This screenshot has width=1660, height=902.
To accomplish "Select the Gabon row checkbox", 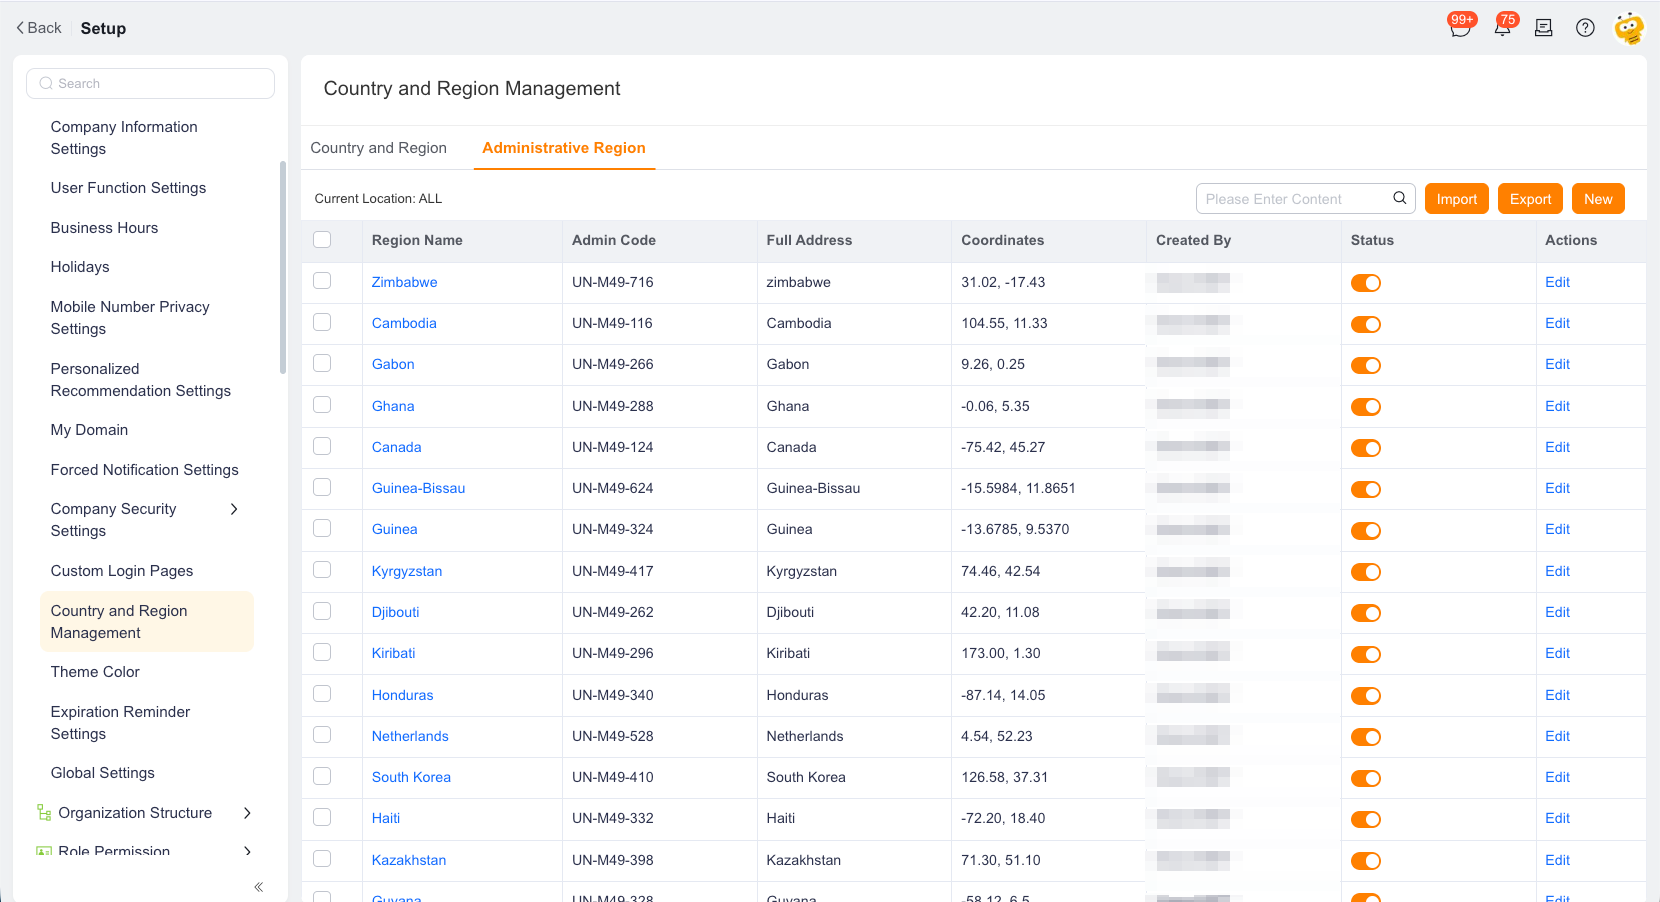I will click(x=322, y=364).
